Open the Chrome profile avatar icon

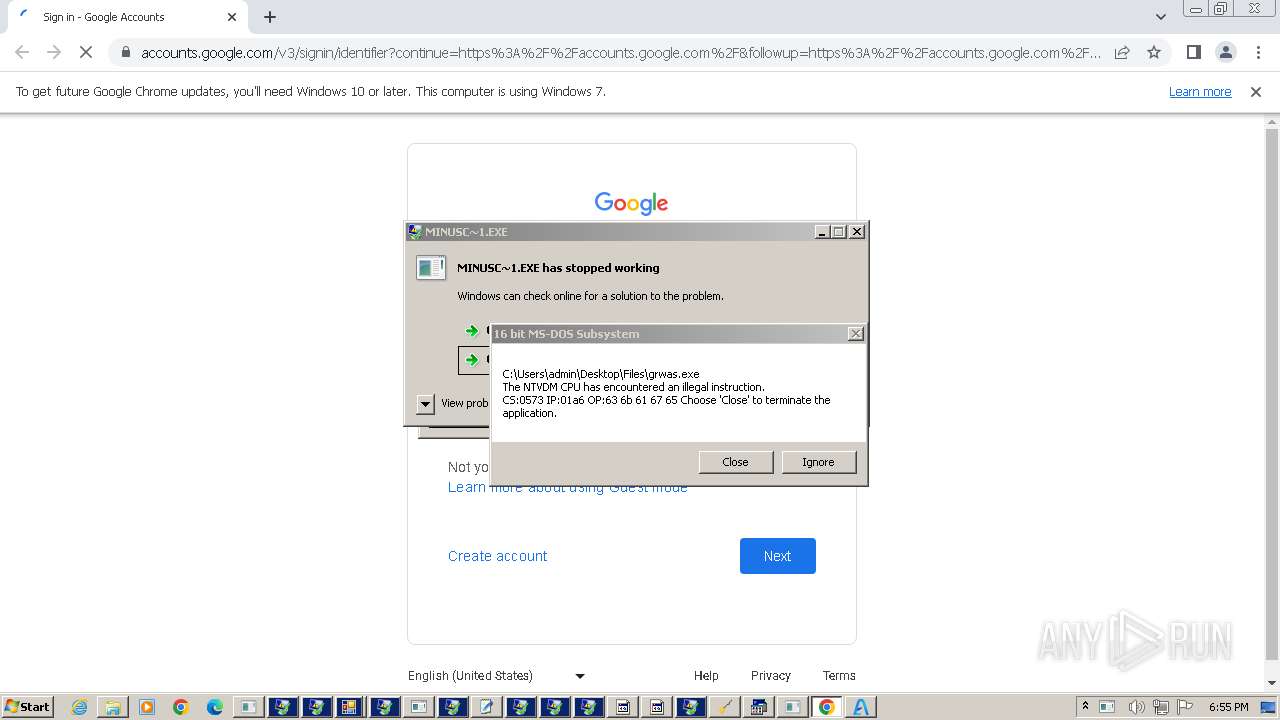[x=1225, y=52]
